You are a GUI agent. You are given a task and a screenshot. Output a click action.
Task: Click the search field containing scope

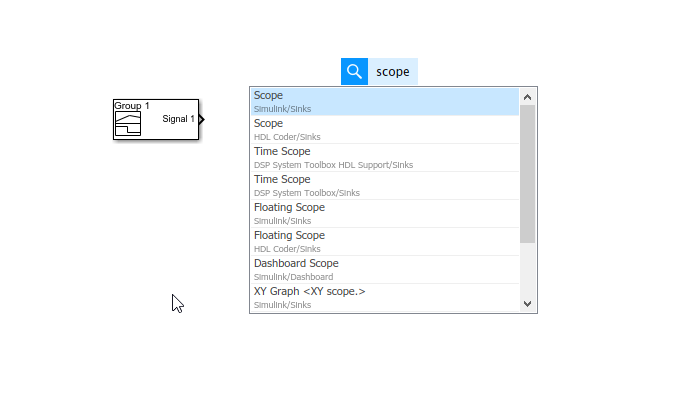(393, 71)
